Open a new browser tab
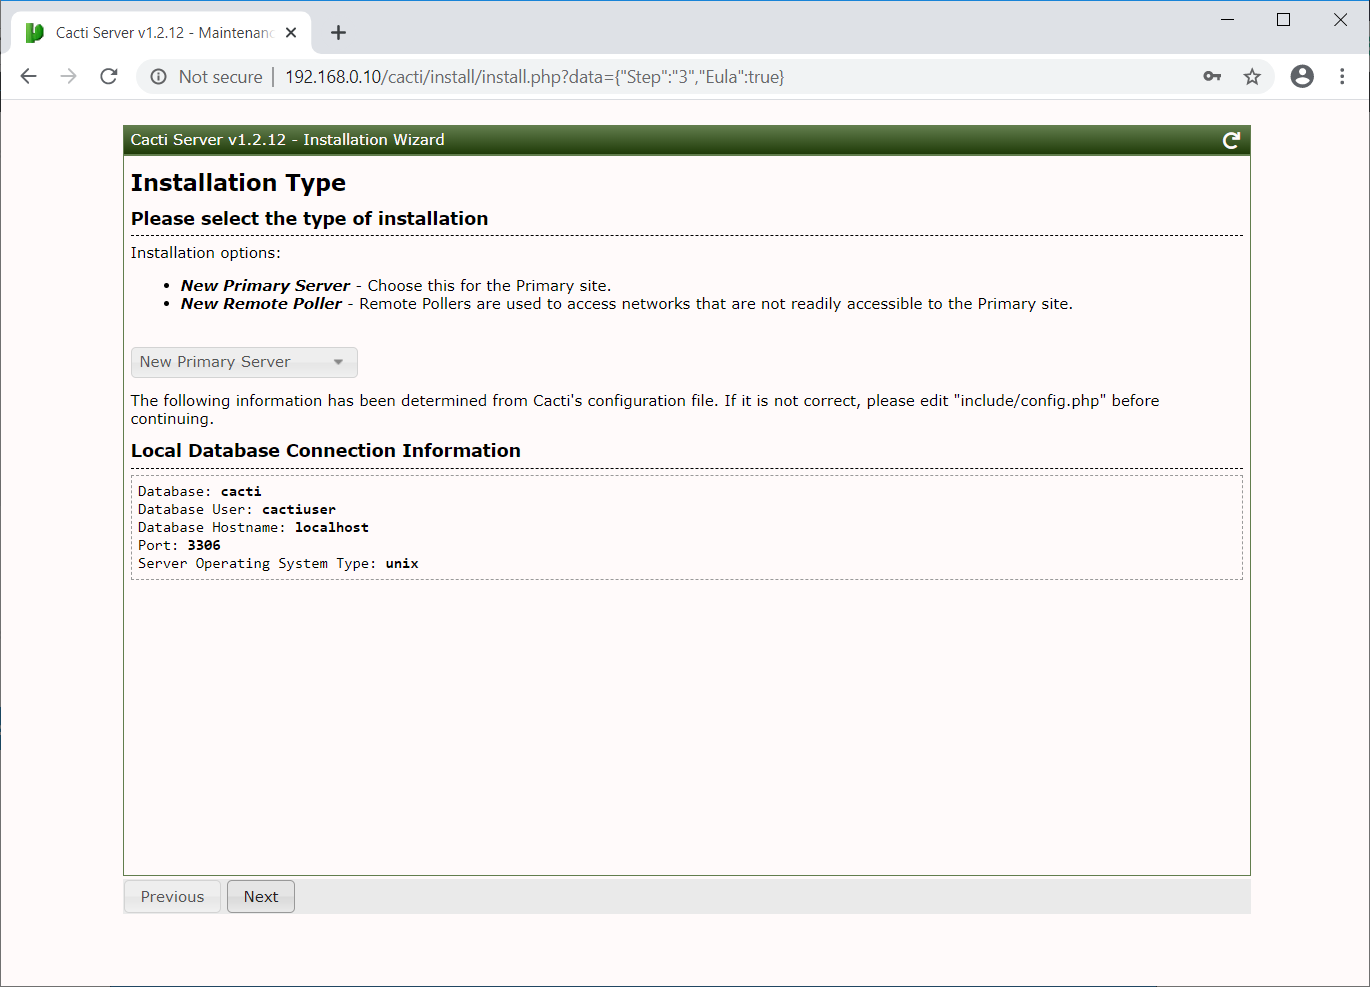This screenshot has width=1370, height=987. point(338,33)
